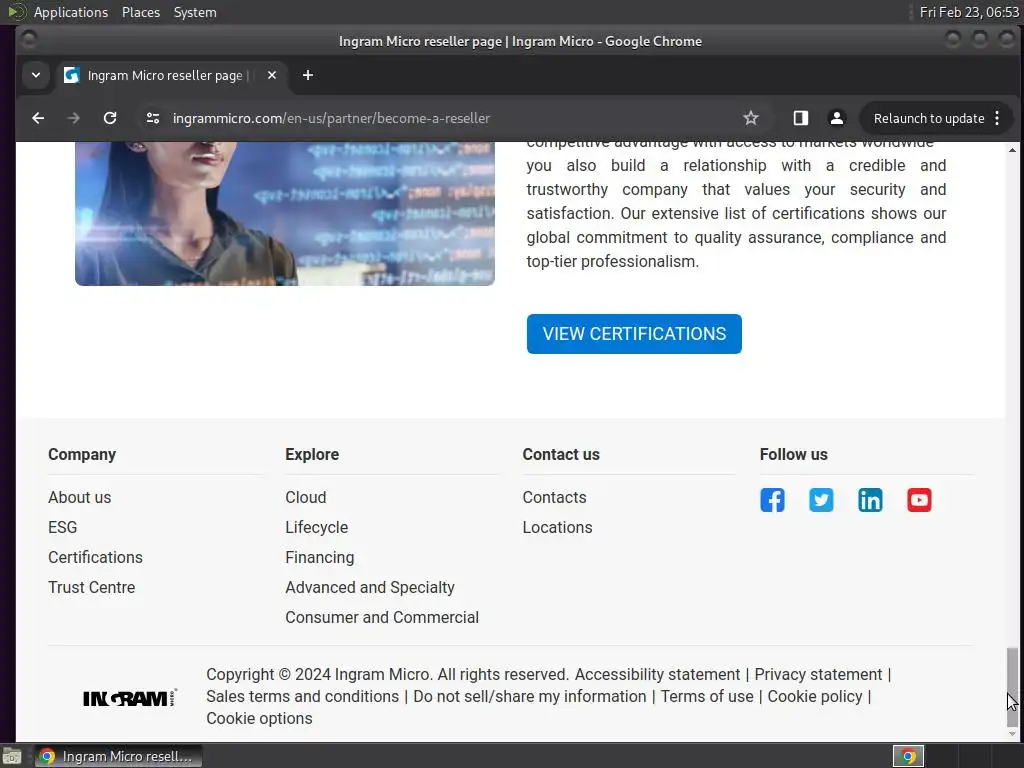Viewport: 1024px width, 768px height.
Task: Open the Accessibility statement link
Action: 657,675
